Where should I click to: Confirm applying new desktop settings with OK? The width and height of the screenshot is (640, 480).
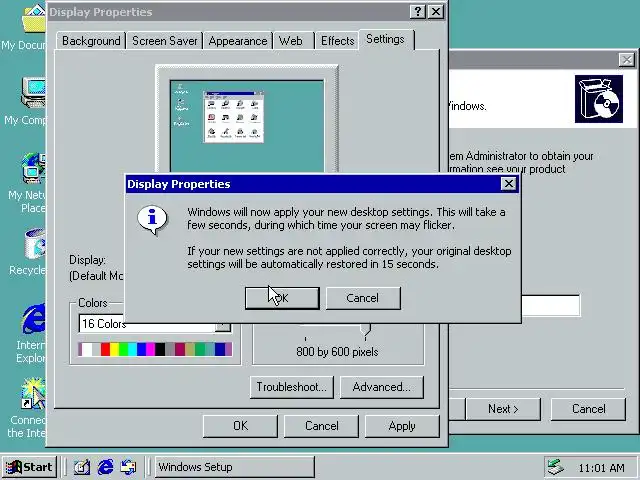tap(282, 298)
